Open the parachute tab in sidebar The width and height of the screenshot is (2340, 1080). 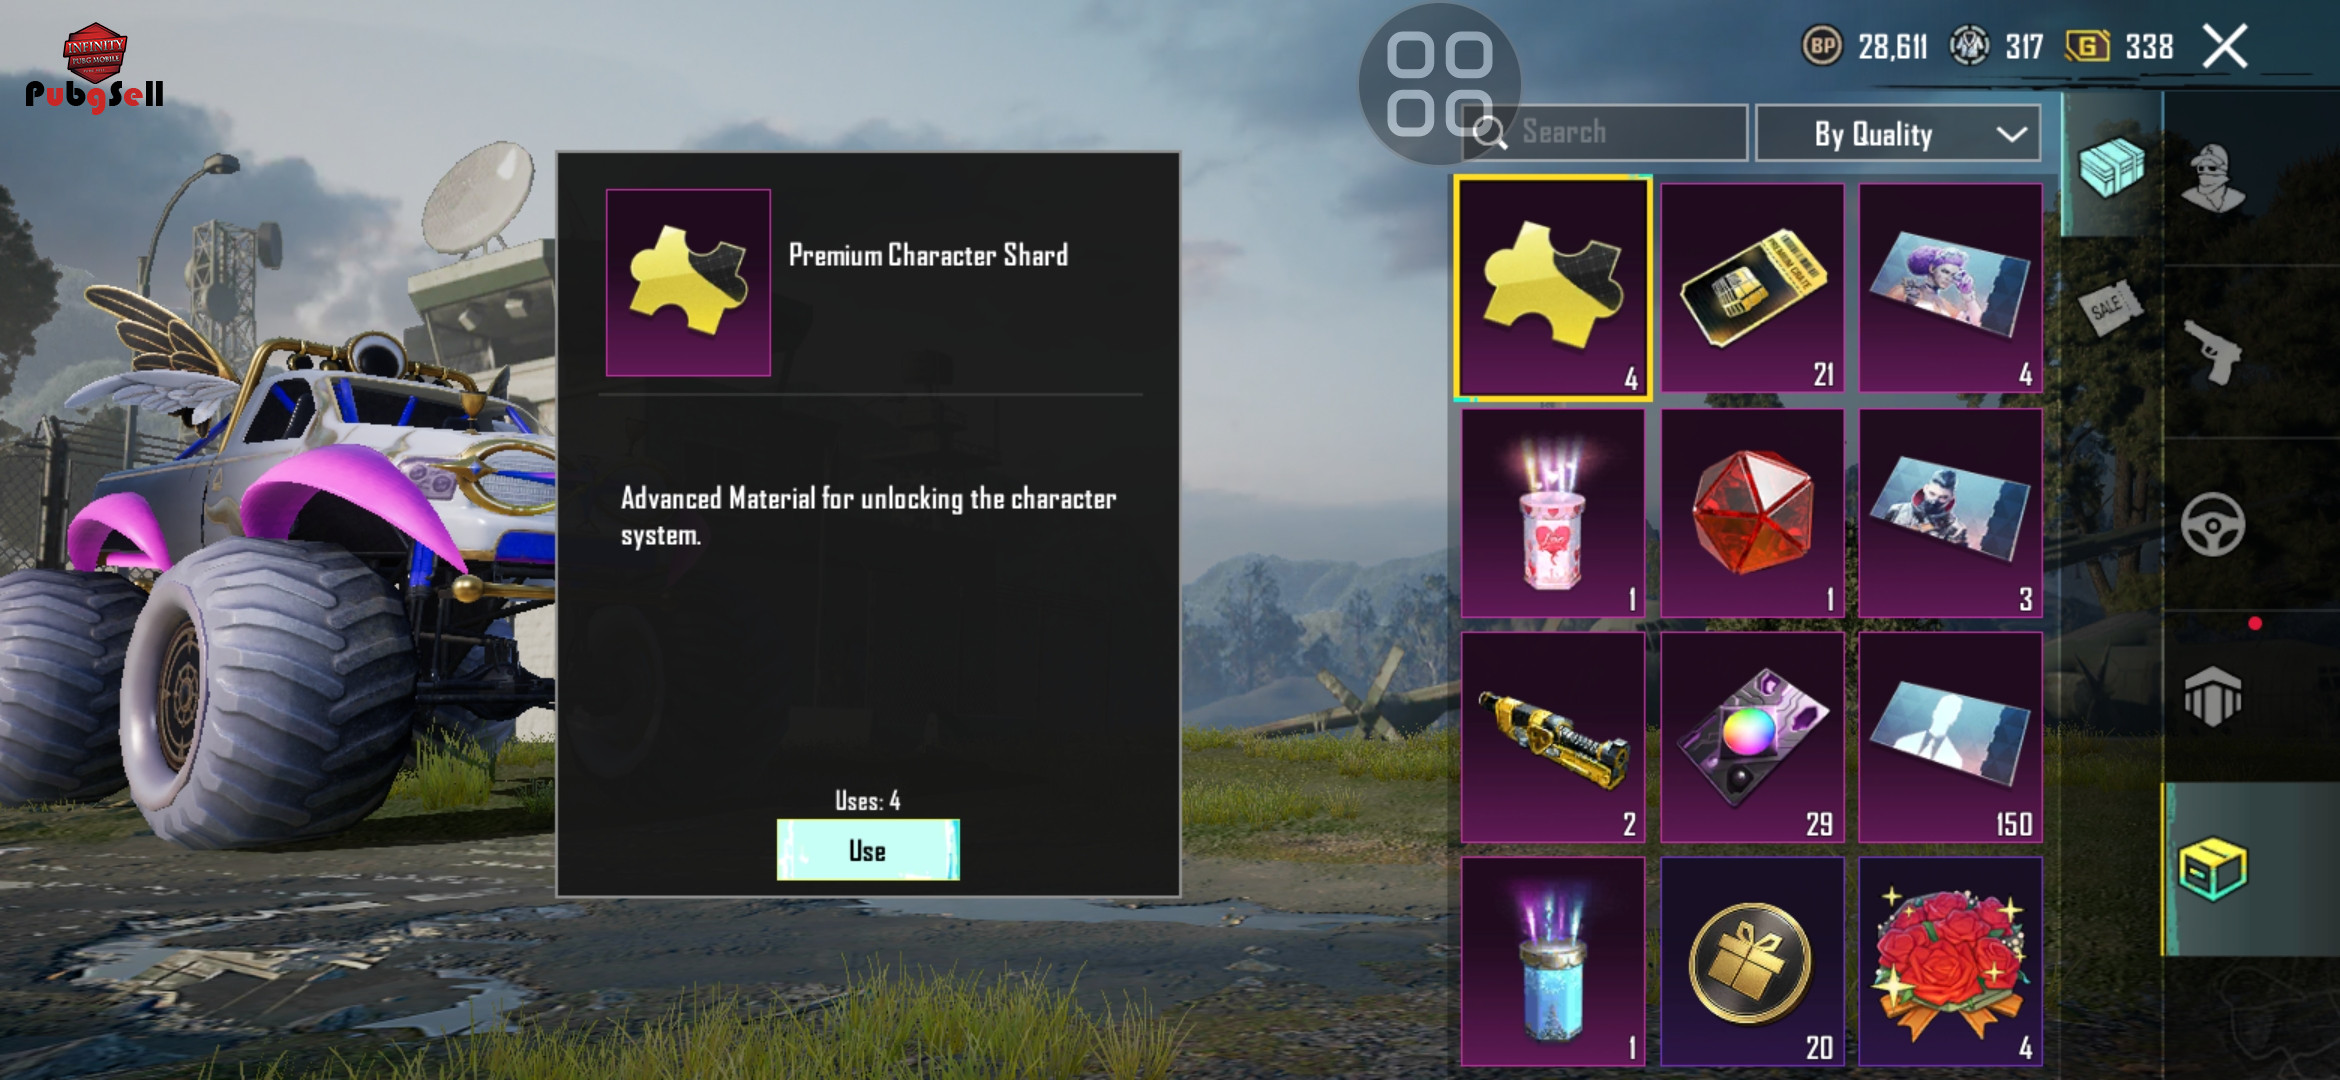(x=2212, y=697)
